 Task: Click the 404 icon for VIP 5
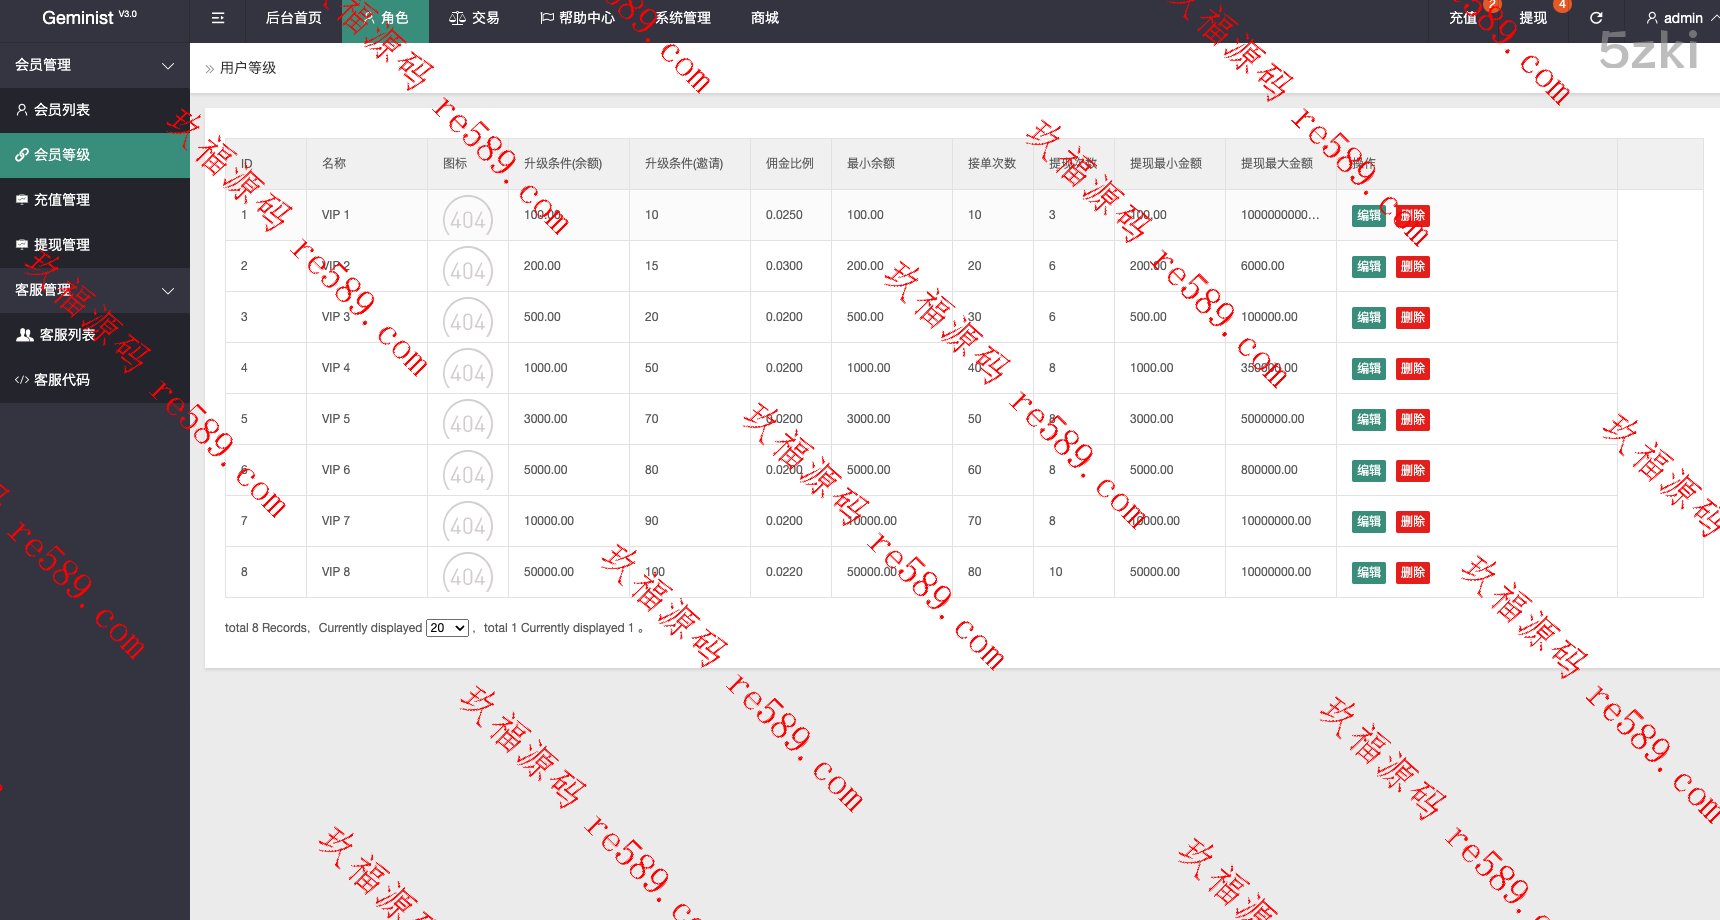pyautogui.click(x=467, y=421)
